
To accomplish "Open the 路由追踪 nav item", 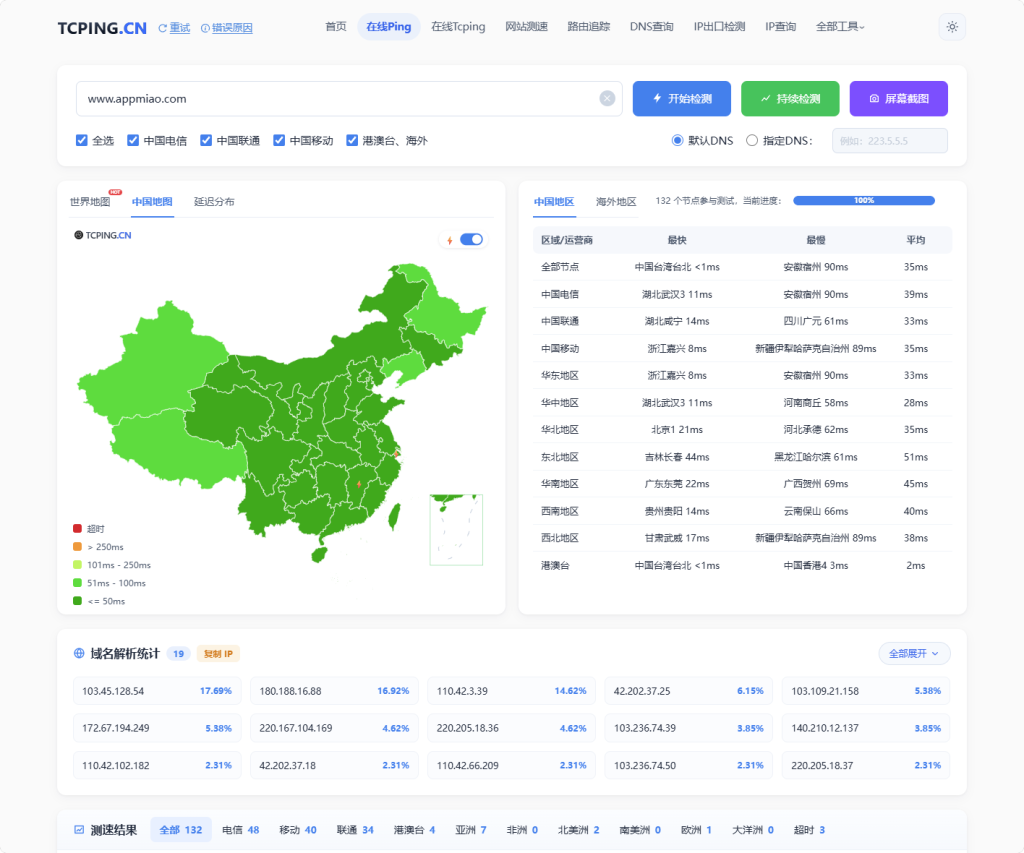I will [588, 27].
